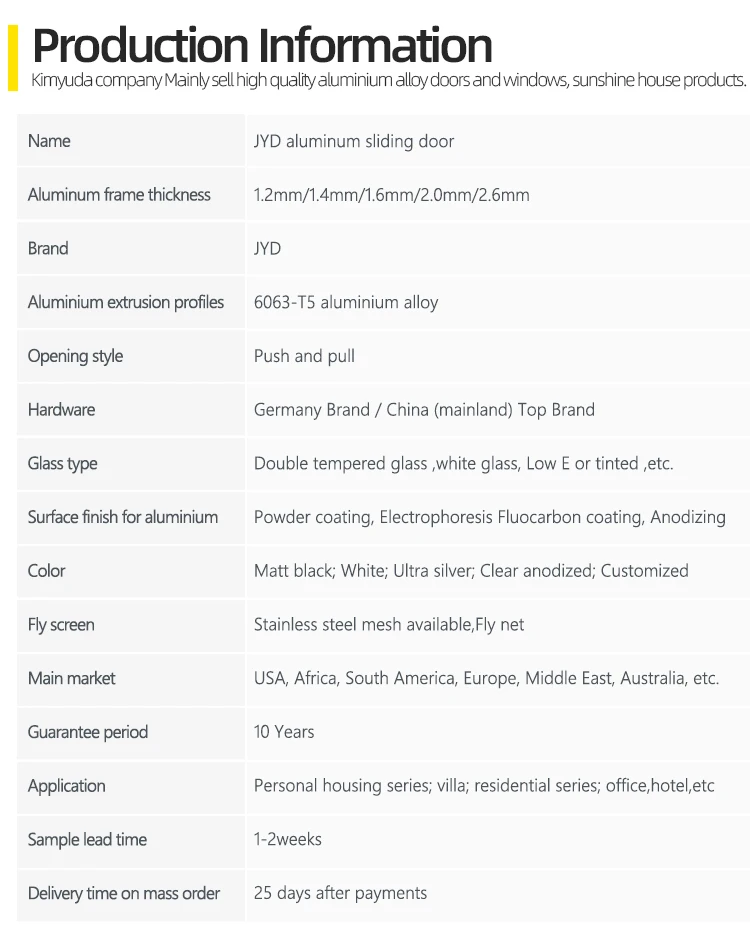The width and height of the screenshot is (750, 945).
Task: Click the "Aluminum frame thickness" label cell
Action: click(x=119, y=195)
